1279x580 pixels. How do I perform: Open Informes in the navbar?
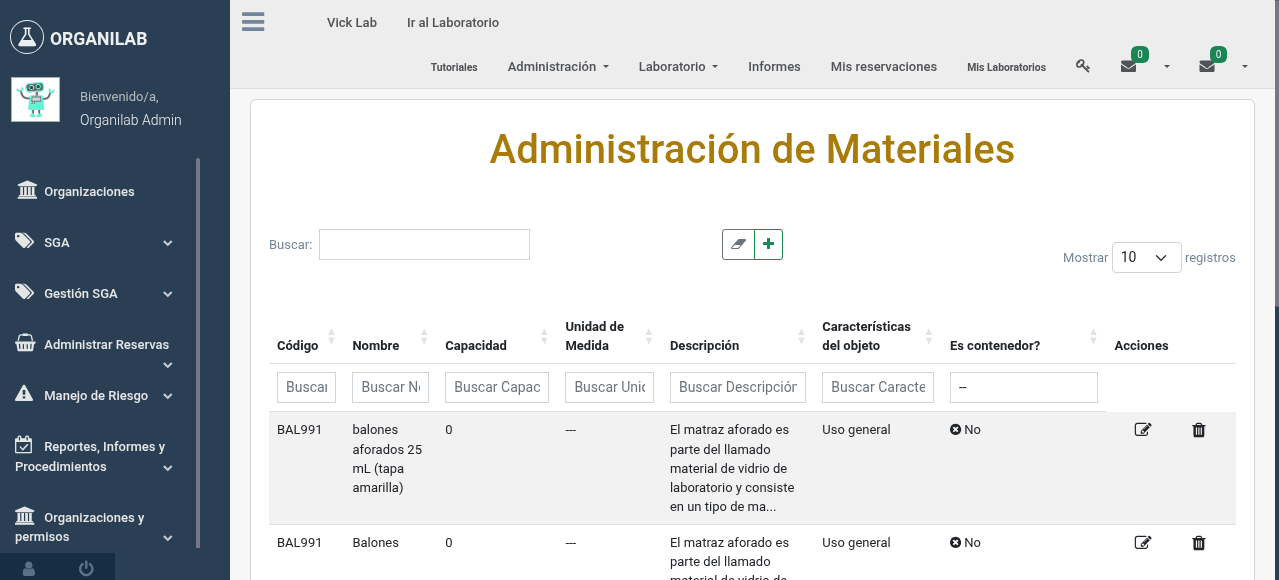point(774,67)
